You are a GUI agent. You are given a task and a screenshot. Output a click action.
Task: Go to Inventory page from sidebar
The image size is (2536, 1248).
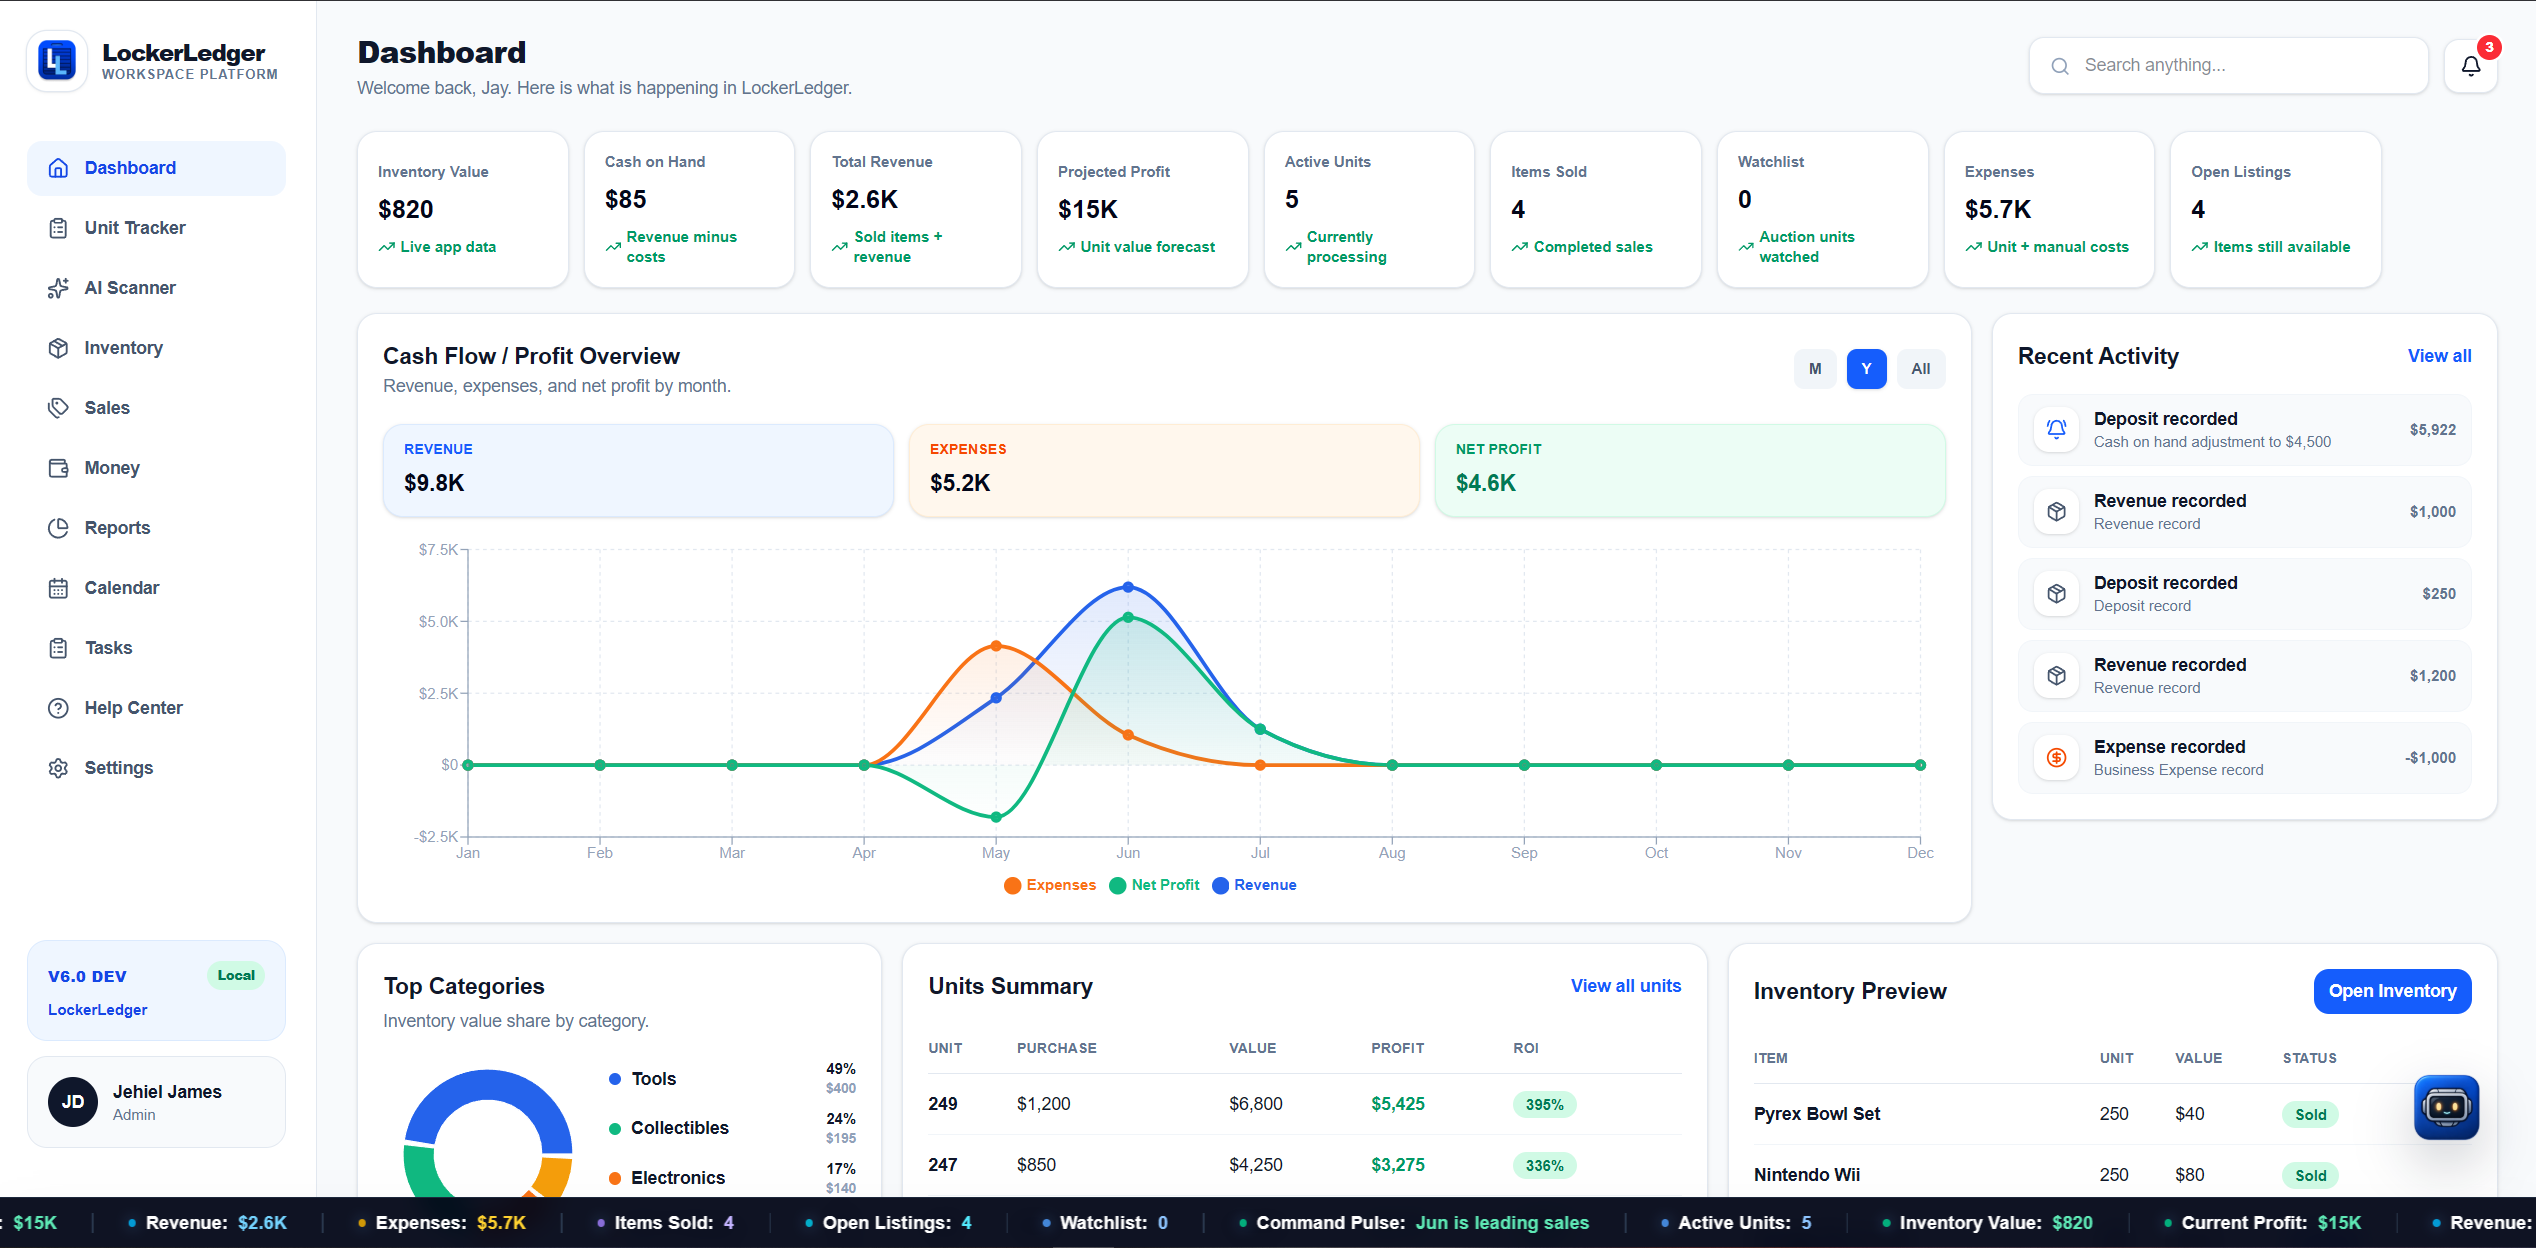156,348
